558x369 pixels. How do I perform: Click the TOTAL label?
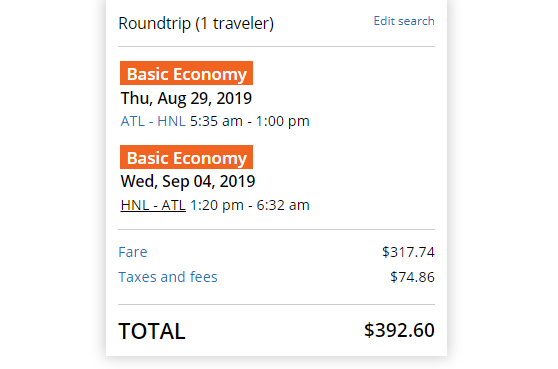tap(152, 331)
